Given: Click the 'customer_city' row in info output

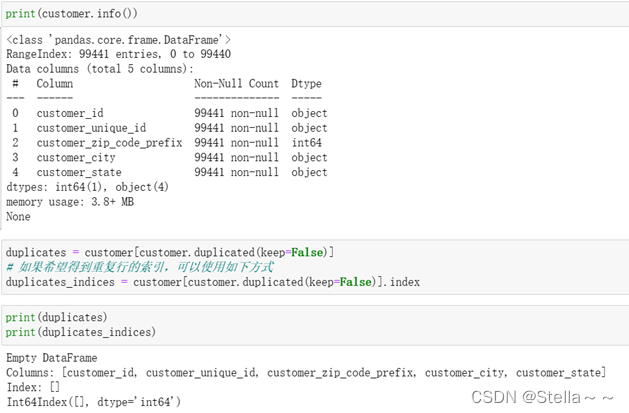Looking at the screenshot, I should [x=169, y=158].
